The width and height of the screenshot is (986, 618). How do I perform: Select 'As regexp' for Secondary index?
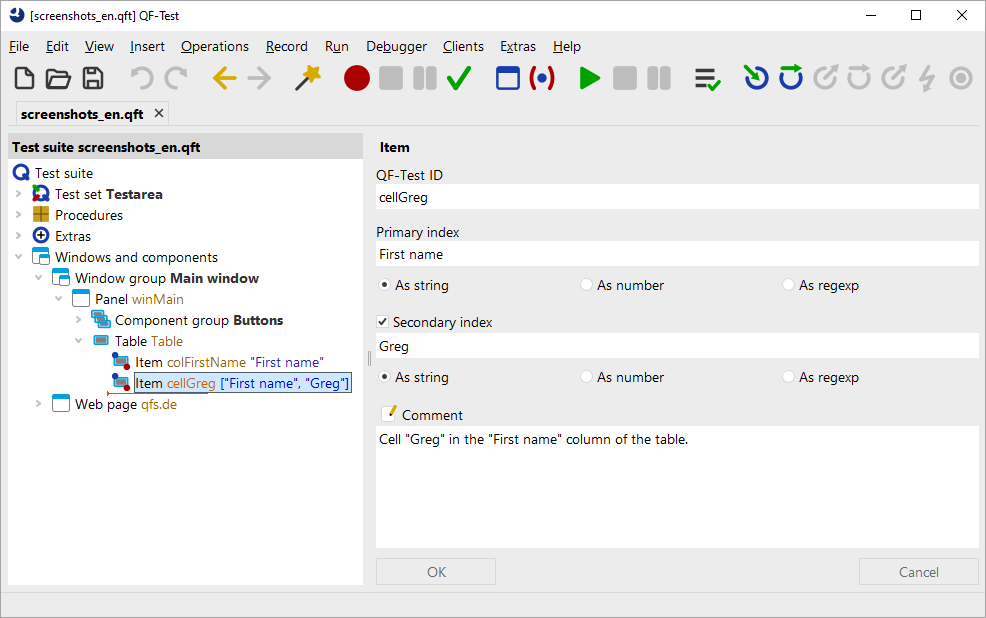[x=821, y=377]
